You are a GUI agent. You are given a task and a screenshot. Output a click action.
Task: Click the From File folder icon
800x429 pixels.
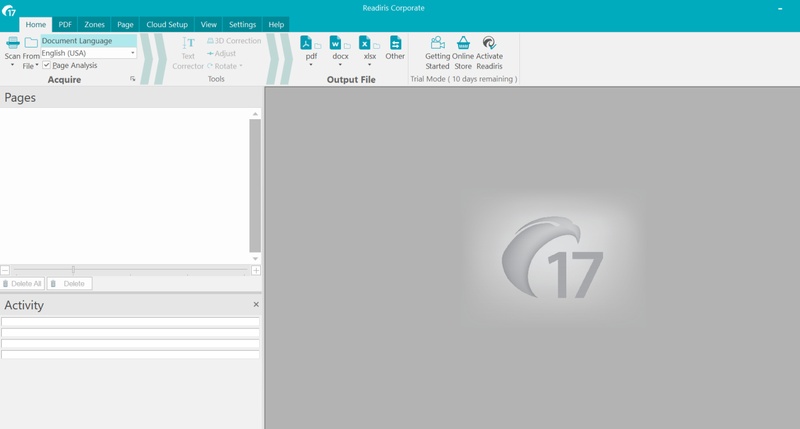31,43
